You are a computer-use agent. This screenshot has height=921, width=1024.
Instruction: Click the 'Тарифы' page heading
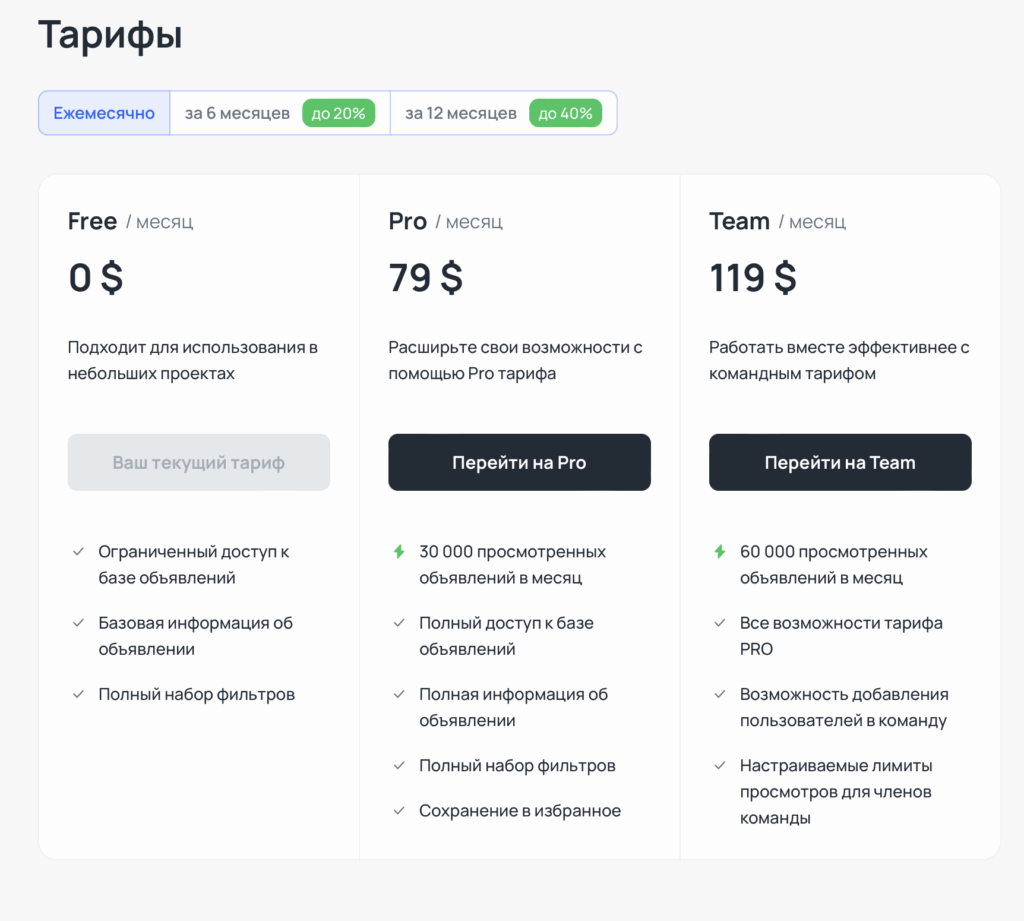click(x=110, y=35)
